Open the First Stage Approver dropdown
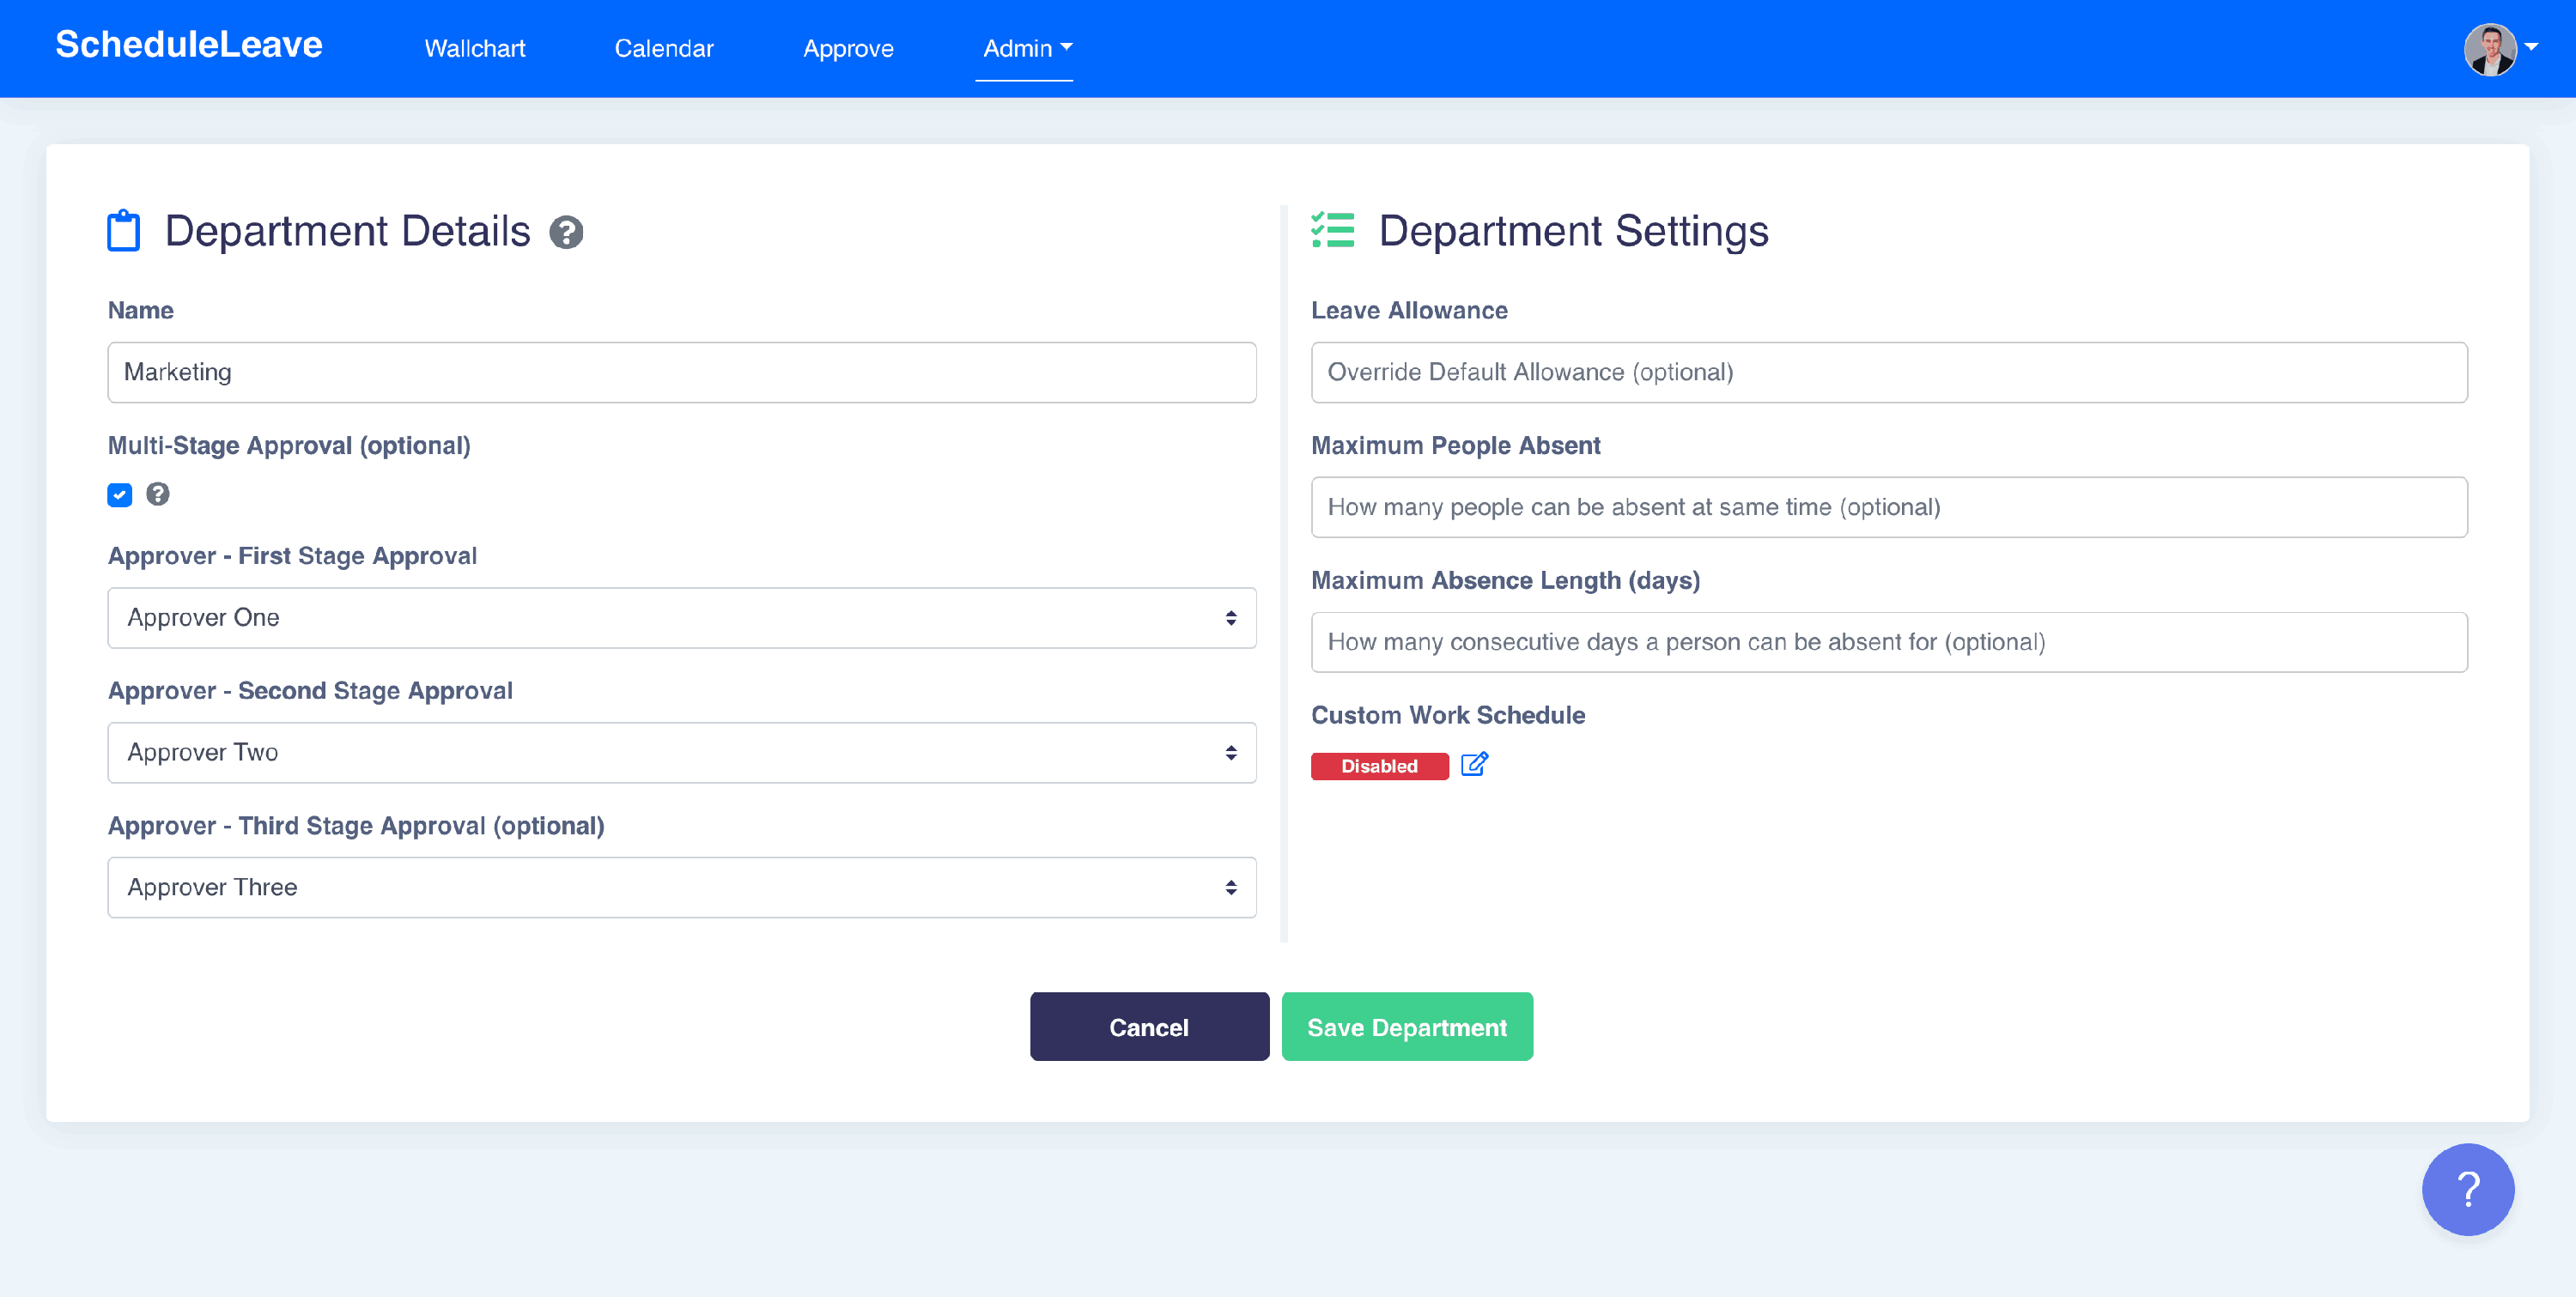This screenshot has width=2576, height=1297. pos(681,618)
